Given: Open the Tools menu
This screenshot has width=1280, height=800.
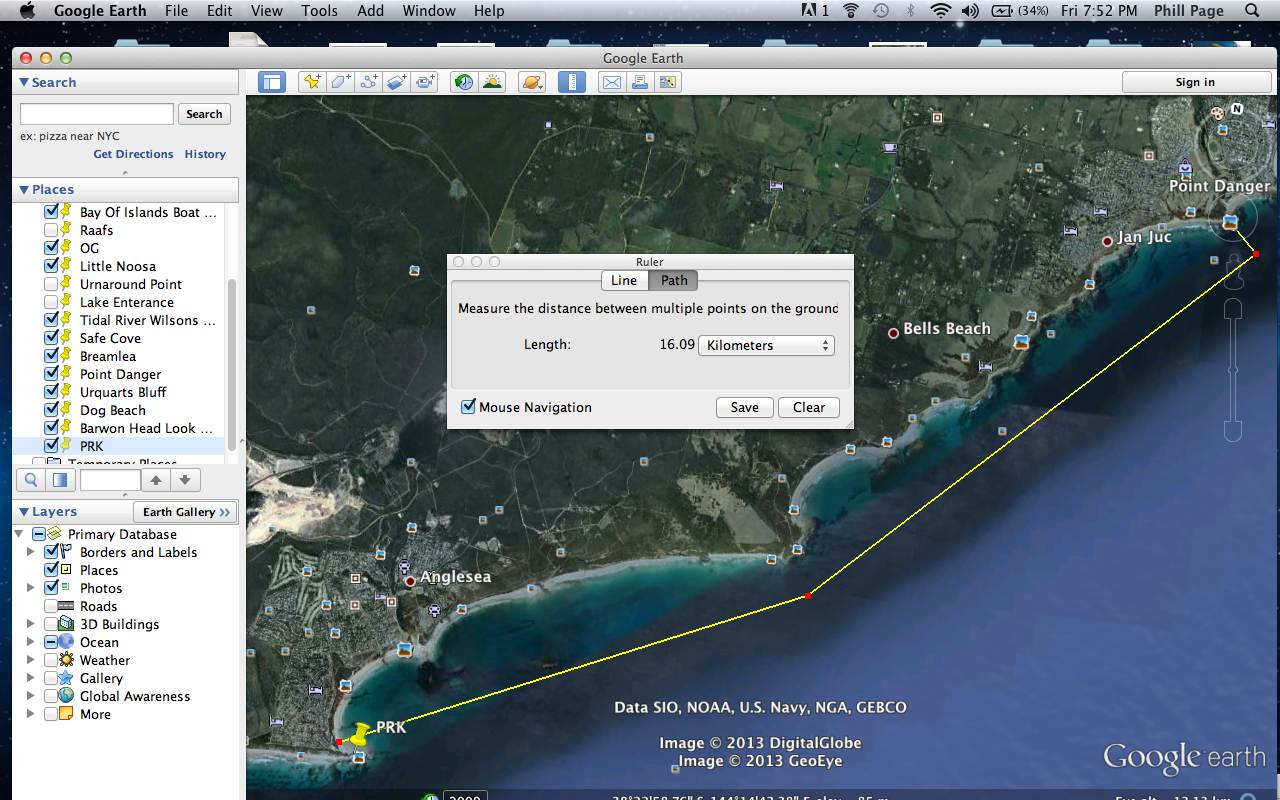Looking at the screenshot, I should coord(319,11).
